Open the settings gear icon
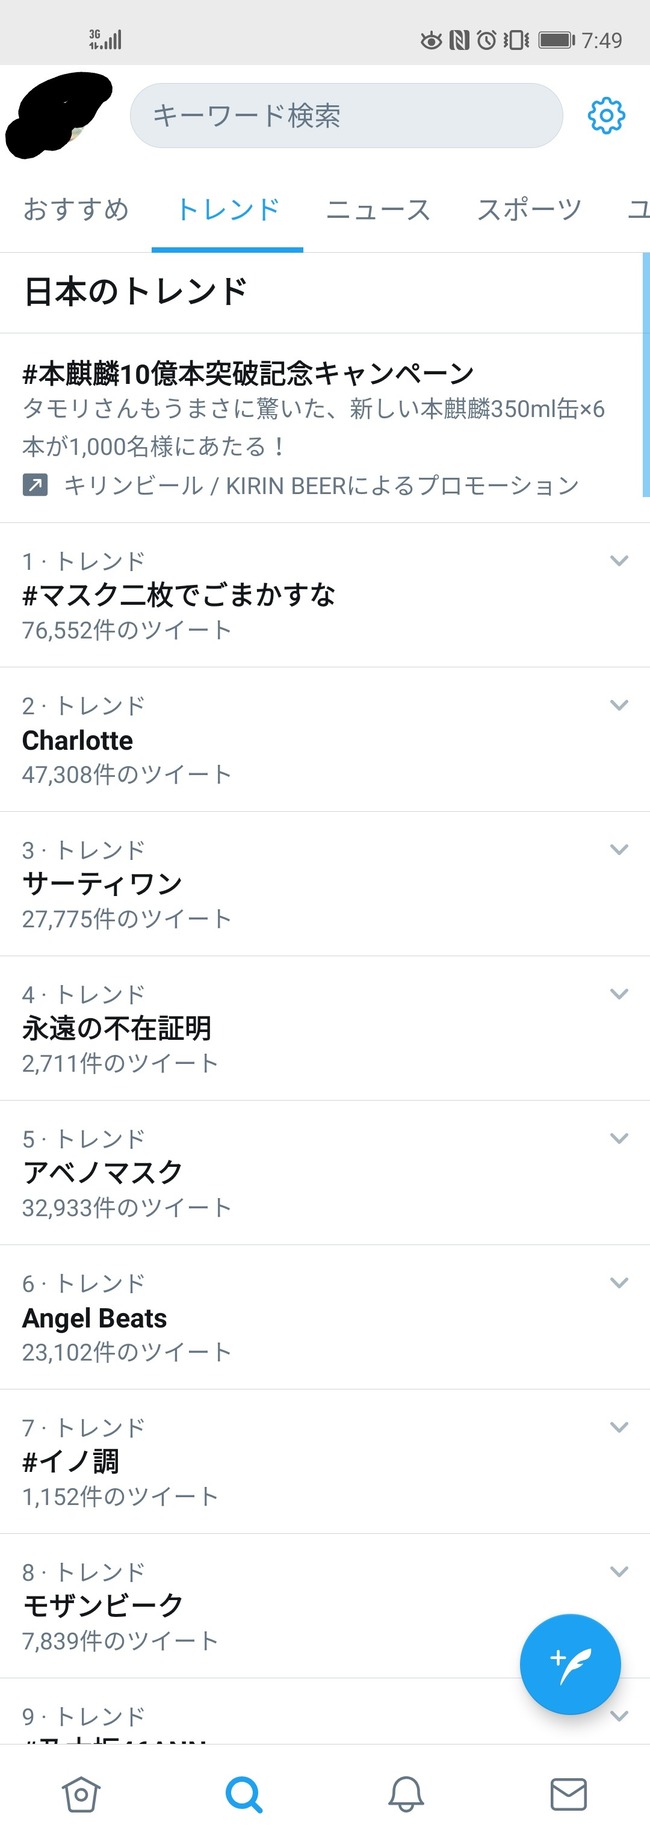 pos(606,116)
